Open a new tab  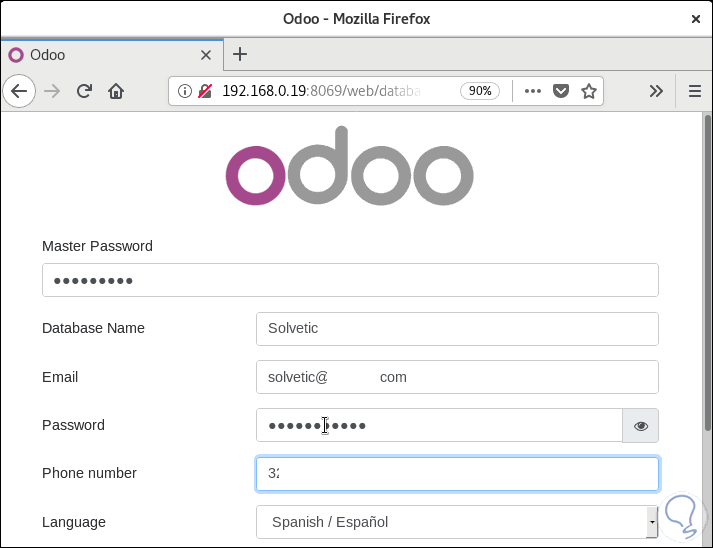pyautogui.click(x=240, y=55)
